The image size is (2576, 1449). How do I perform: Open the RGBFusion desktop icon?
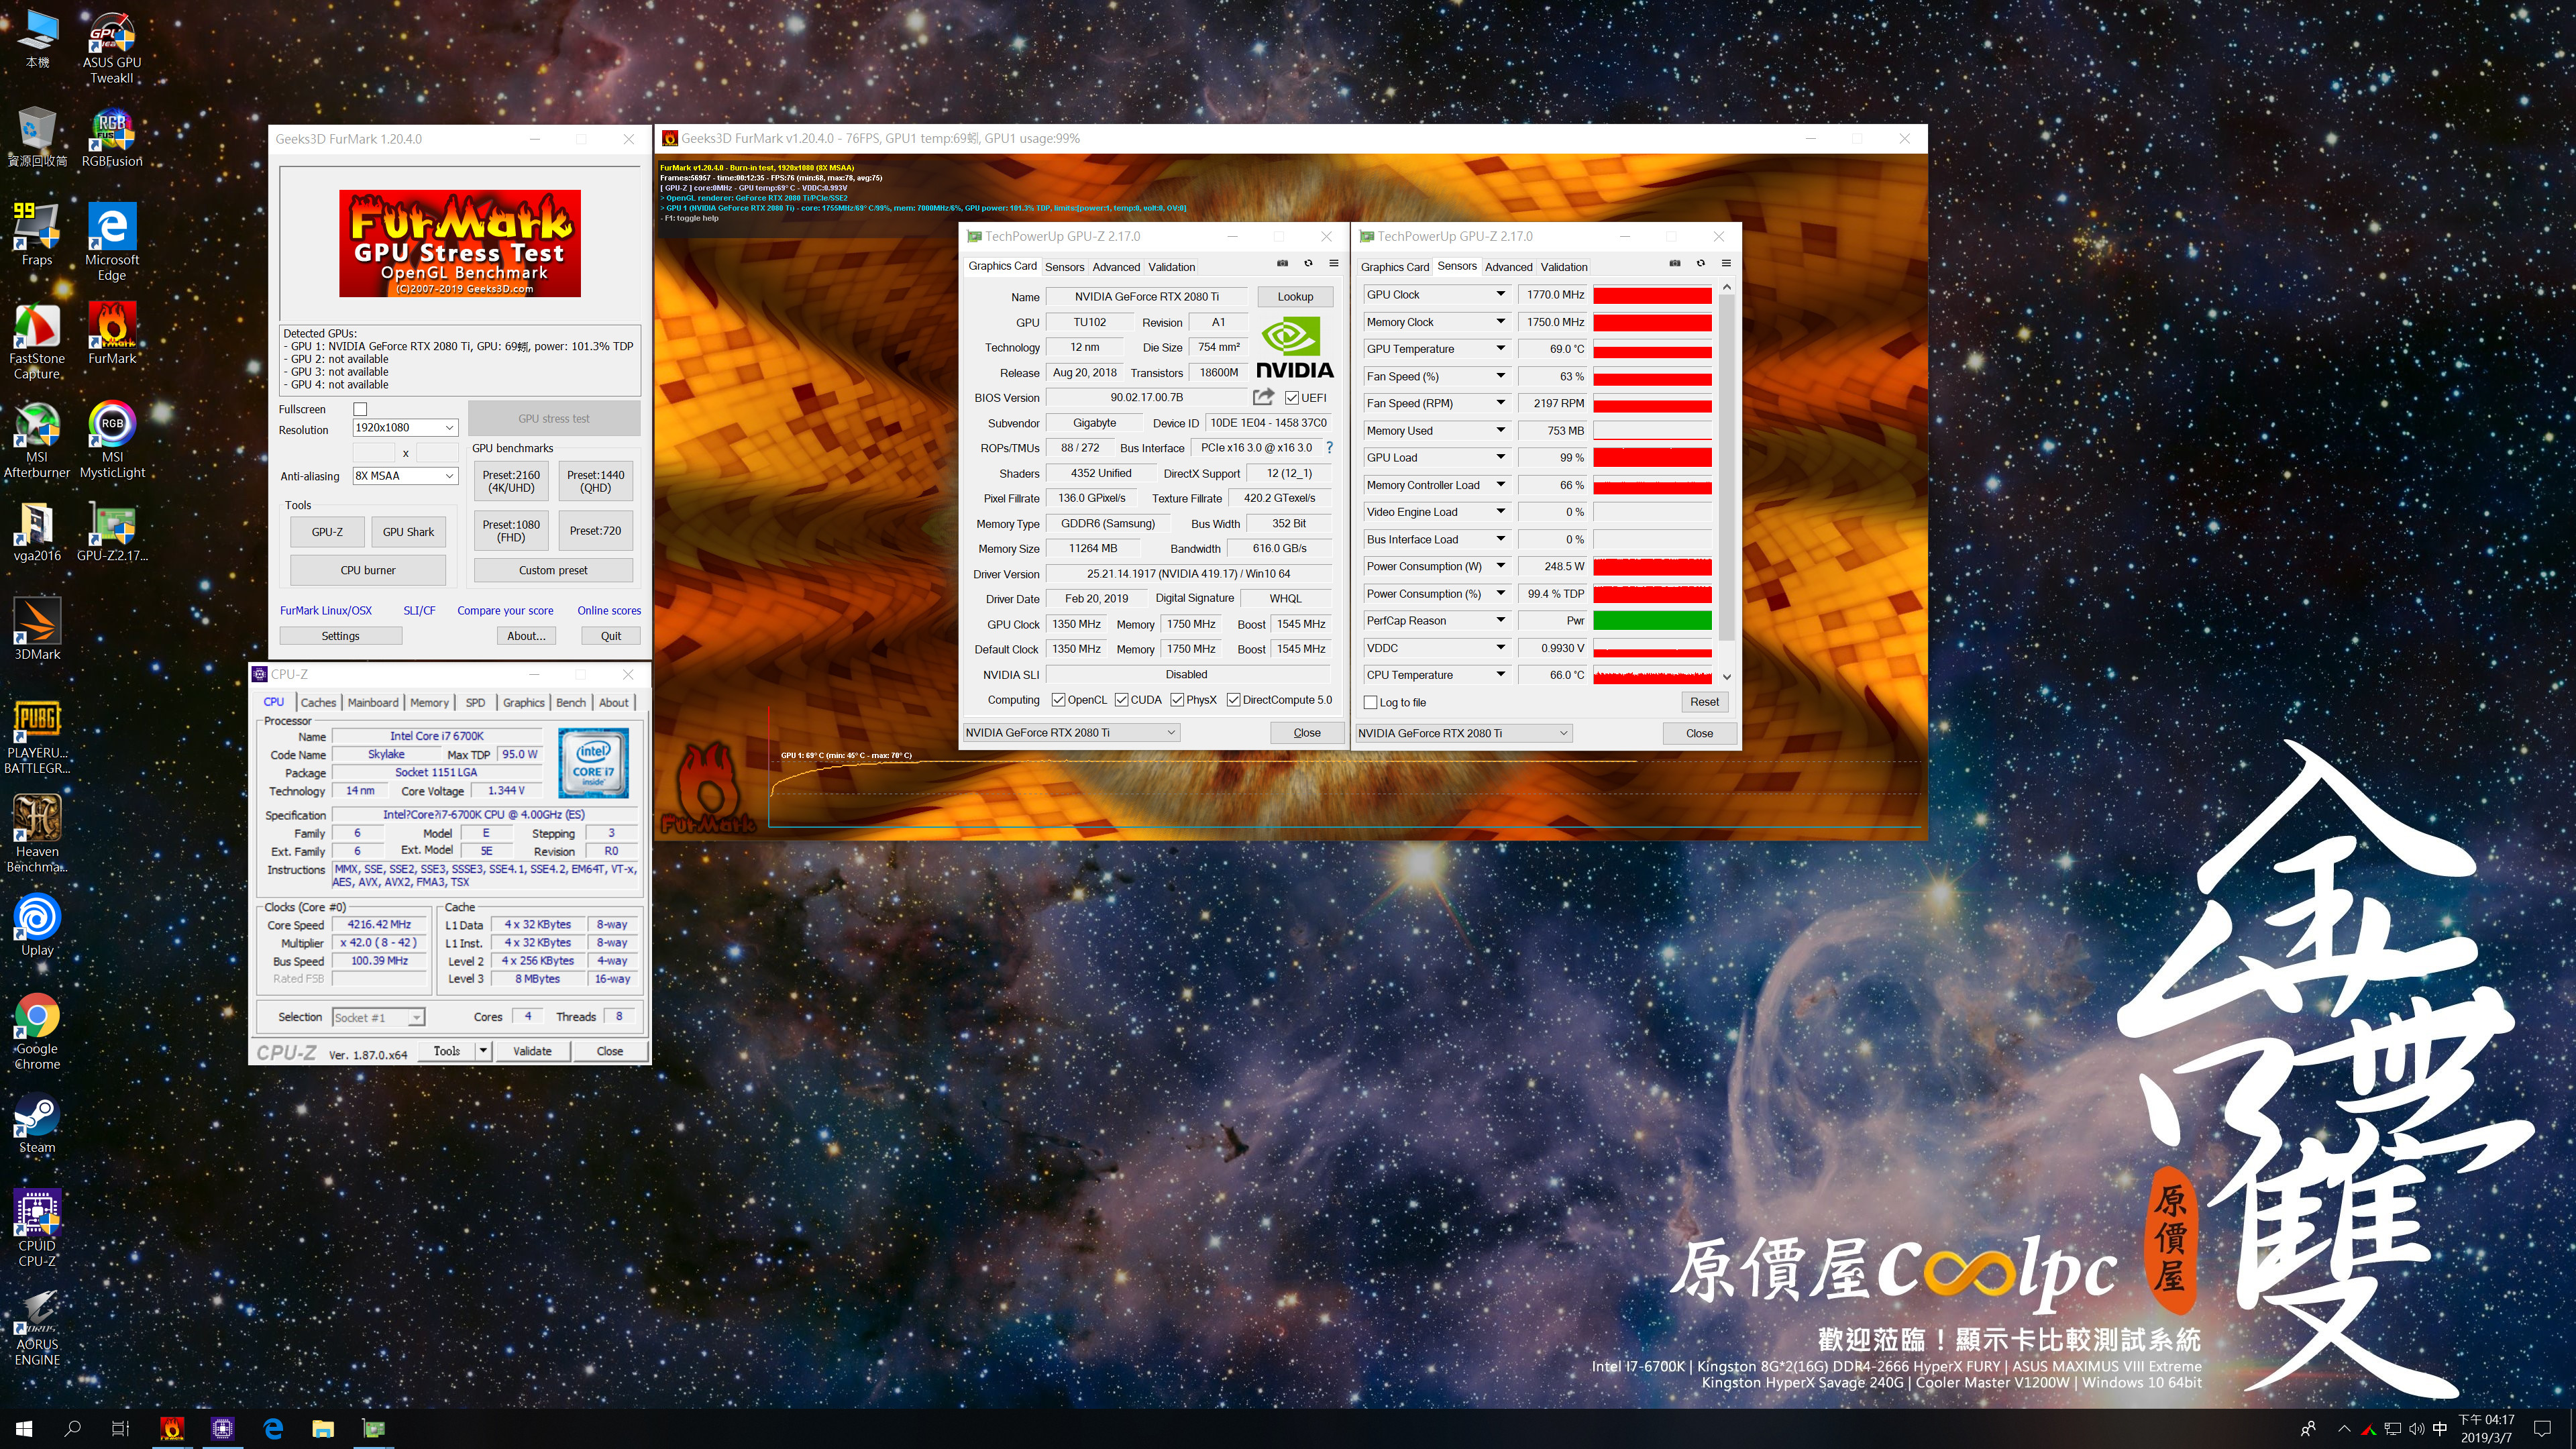[112, 138]
